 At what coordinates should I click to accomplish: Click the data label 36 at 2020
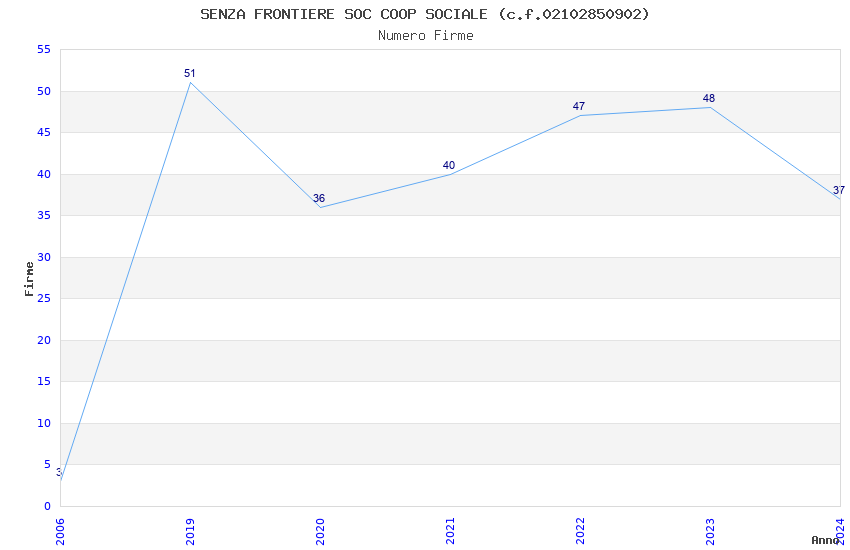coord(319,198)
